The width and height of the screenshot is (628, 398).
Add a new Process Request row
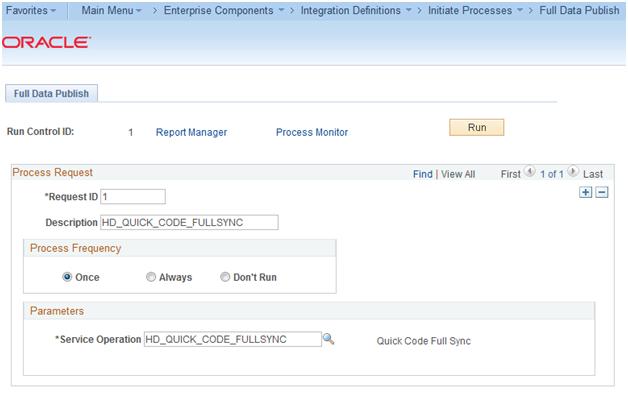586,192
